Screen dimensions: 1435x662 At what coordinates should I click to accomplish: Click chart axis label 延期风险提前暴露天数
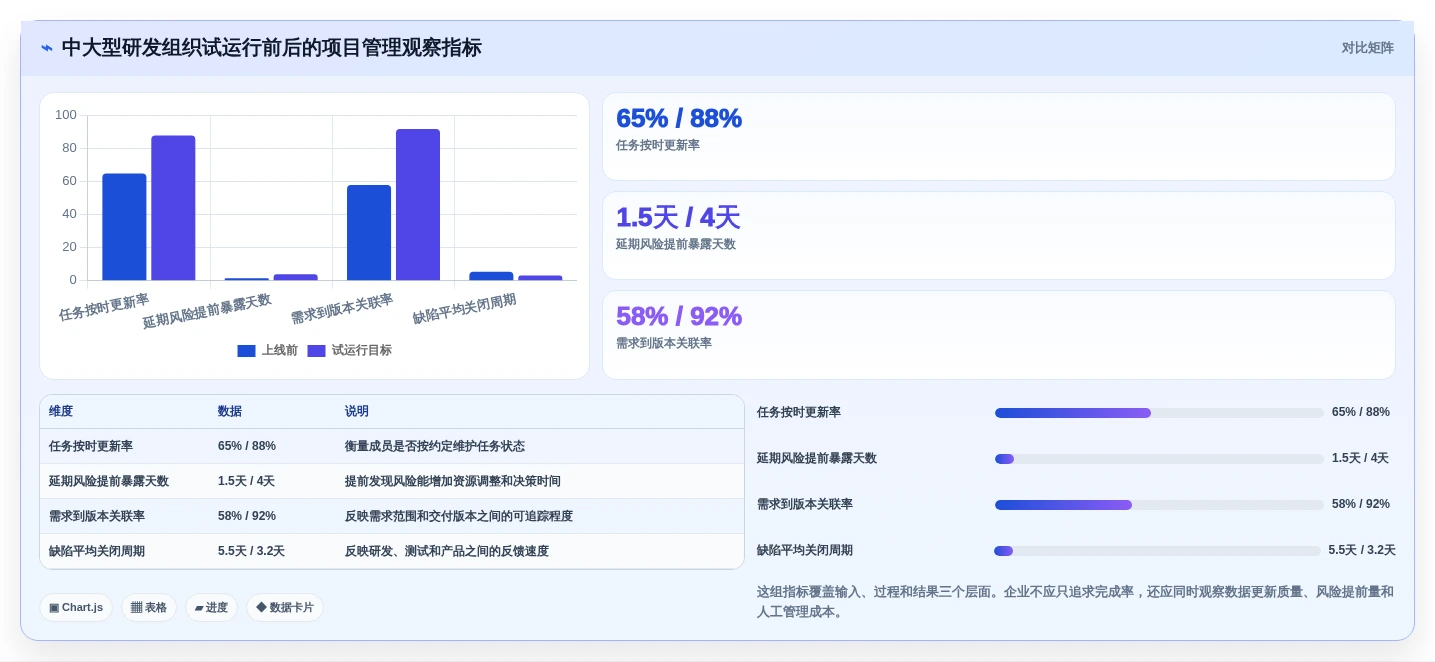(207, 311)
